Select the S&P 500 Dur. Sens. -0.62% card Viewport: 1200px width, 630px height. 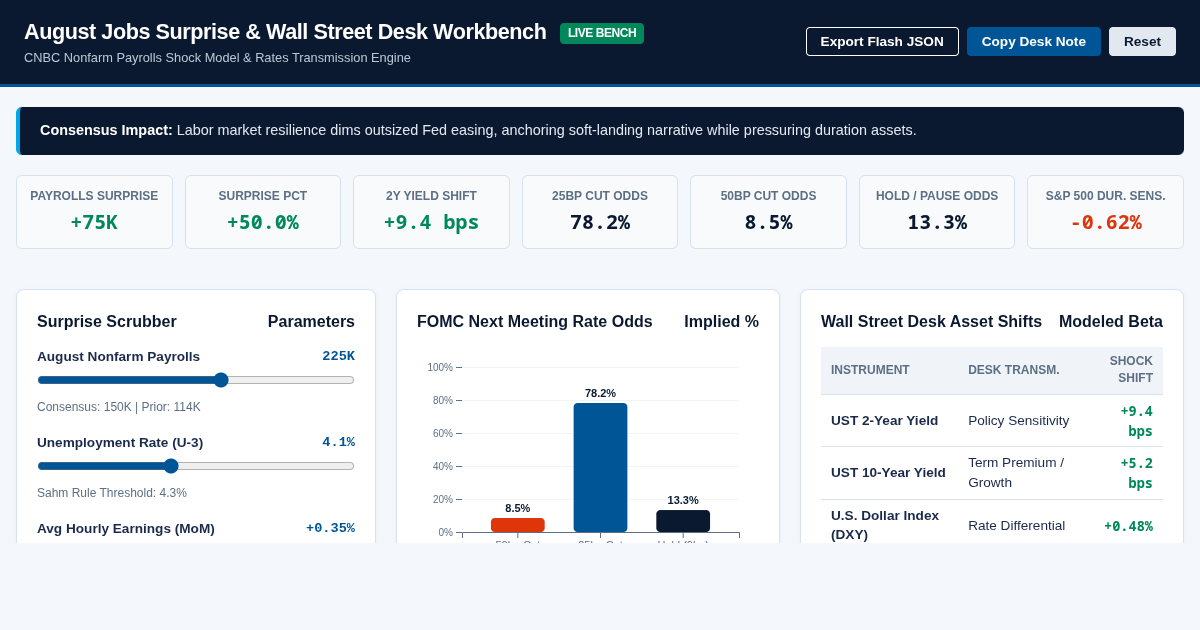pyautogui.click(x=1105, y=212)
